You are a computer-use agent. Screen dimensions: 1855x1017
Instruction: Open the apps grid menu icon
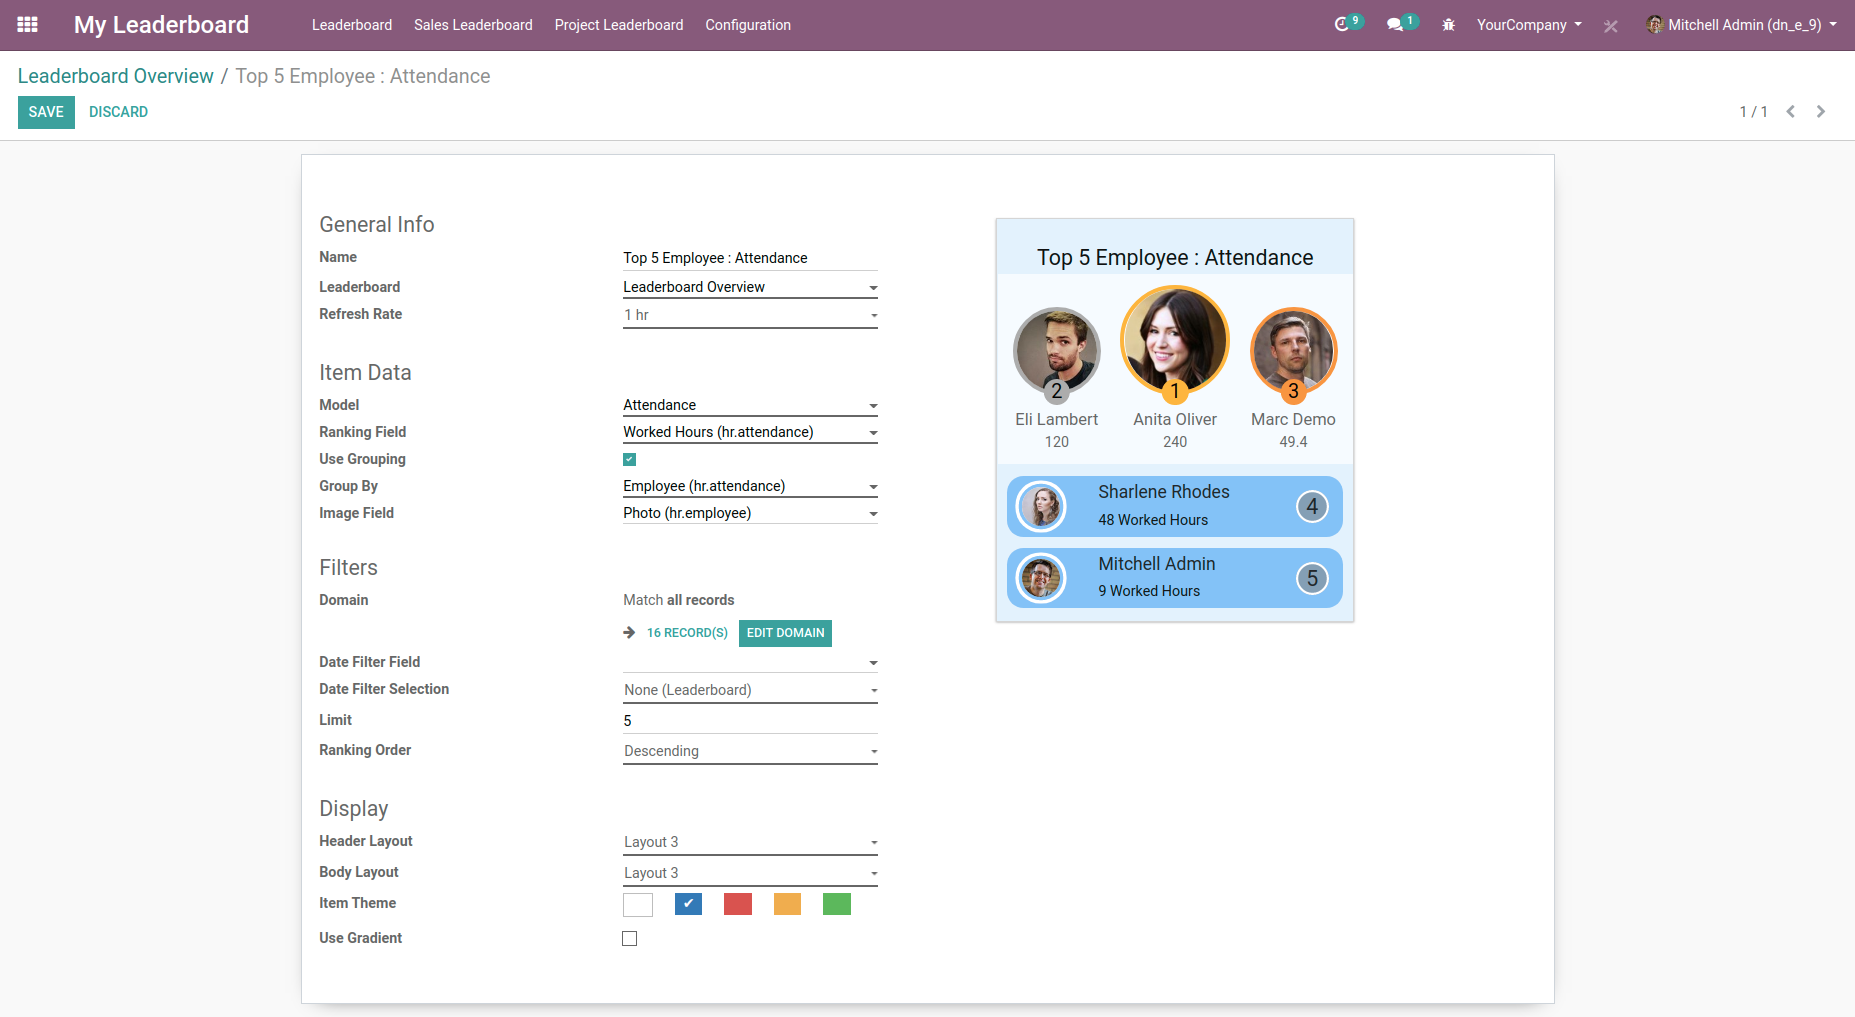(x=27, y=25)
